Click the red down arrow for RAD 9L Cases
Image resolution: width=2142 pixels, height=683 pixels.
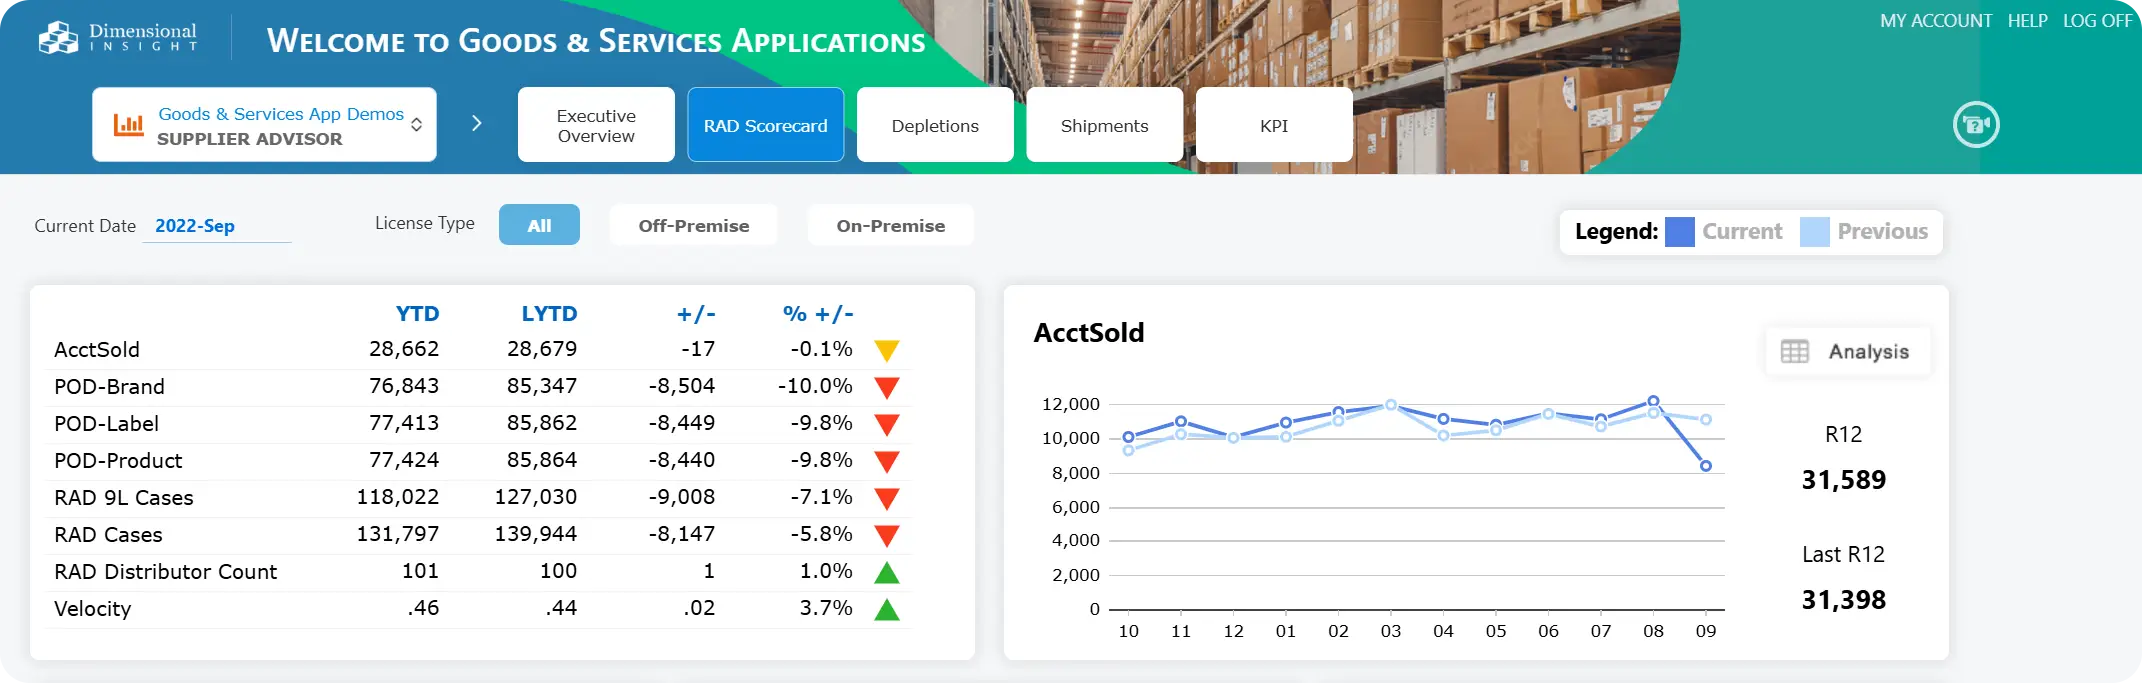[887, 499]
